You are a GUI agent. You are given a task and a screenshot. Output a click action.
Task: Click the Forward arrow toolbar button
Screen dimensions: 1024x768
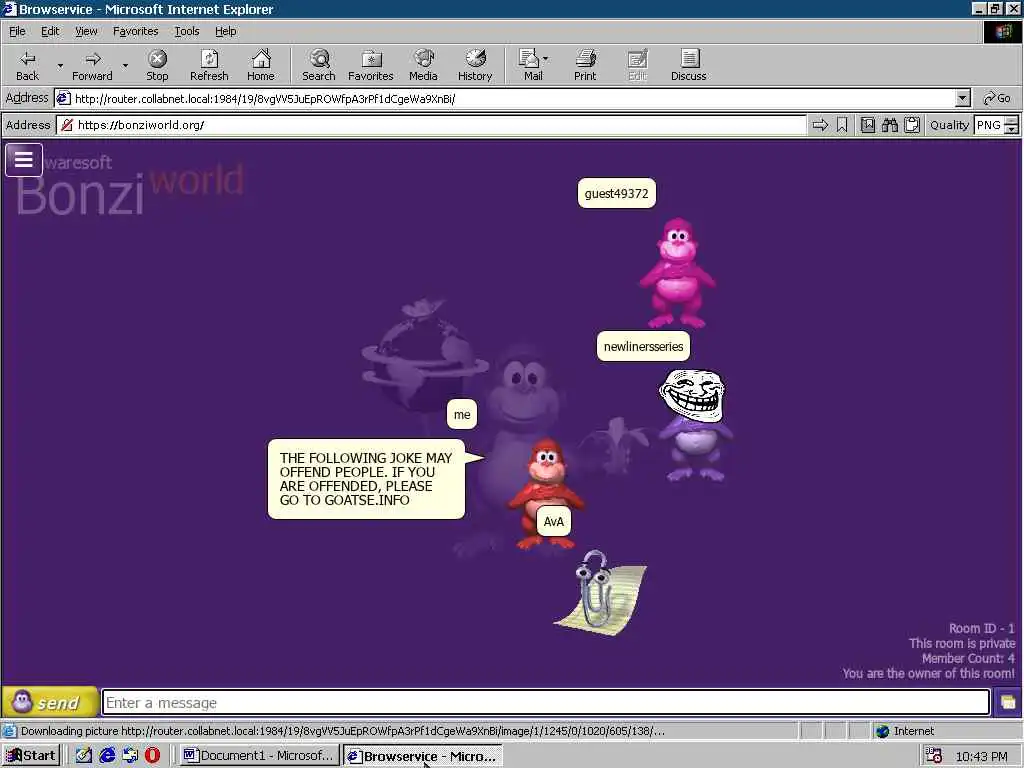(x=92, y=65)
